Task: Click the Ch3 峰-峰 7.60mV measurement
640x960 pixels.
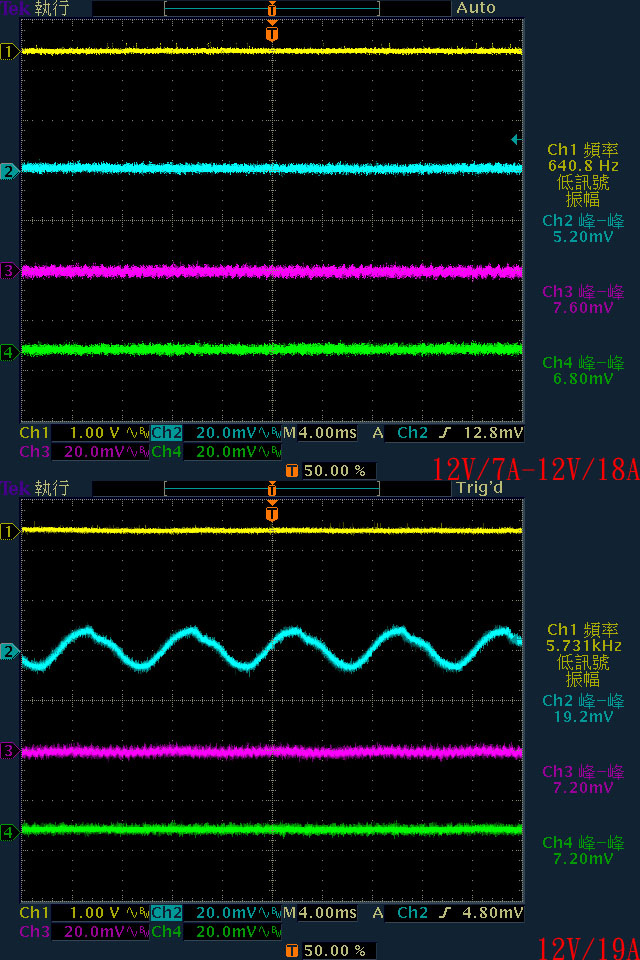Action: point(583,299)
